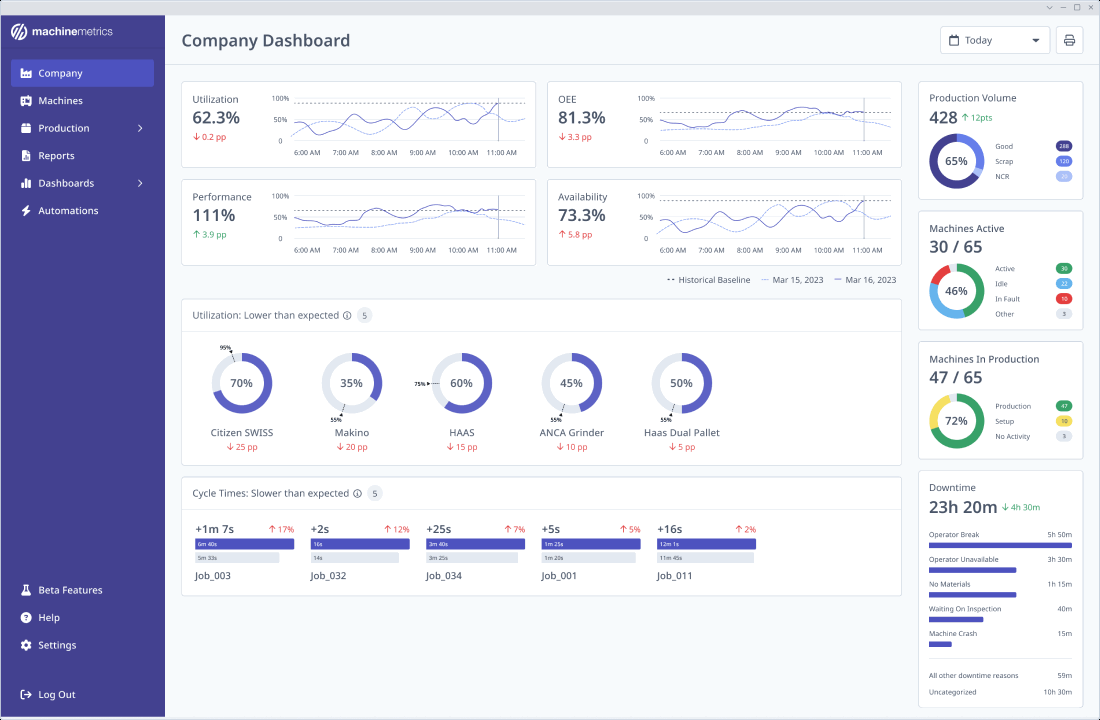
Task: Click the Citizen SWISS 70% donut
Action: (242, 383)
